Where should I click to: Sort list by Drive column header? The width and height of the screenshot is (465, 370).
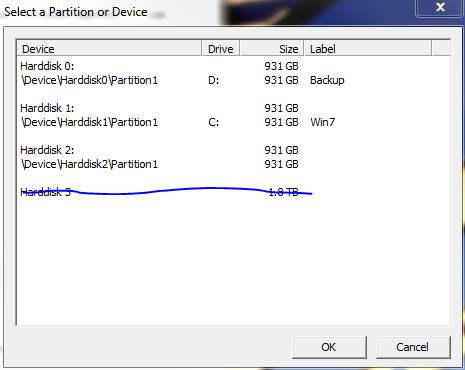click(x=221, y=49)
